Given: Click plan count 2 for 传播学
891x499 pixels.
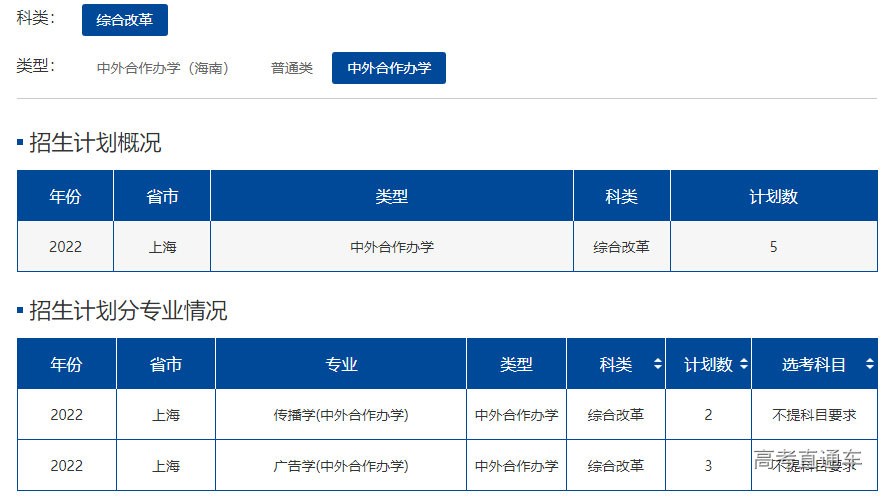Looking at the screenshot, I should coord(708,415).
